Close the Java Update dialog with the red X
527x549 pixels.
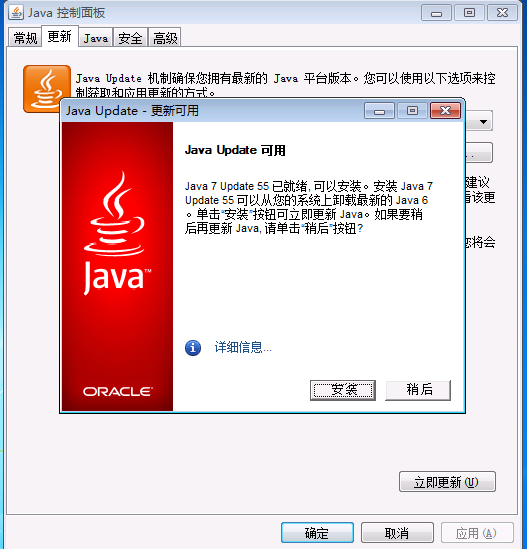coord(445,111)
